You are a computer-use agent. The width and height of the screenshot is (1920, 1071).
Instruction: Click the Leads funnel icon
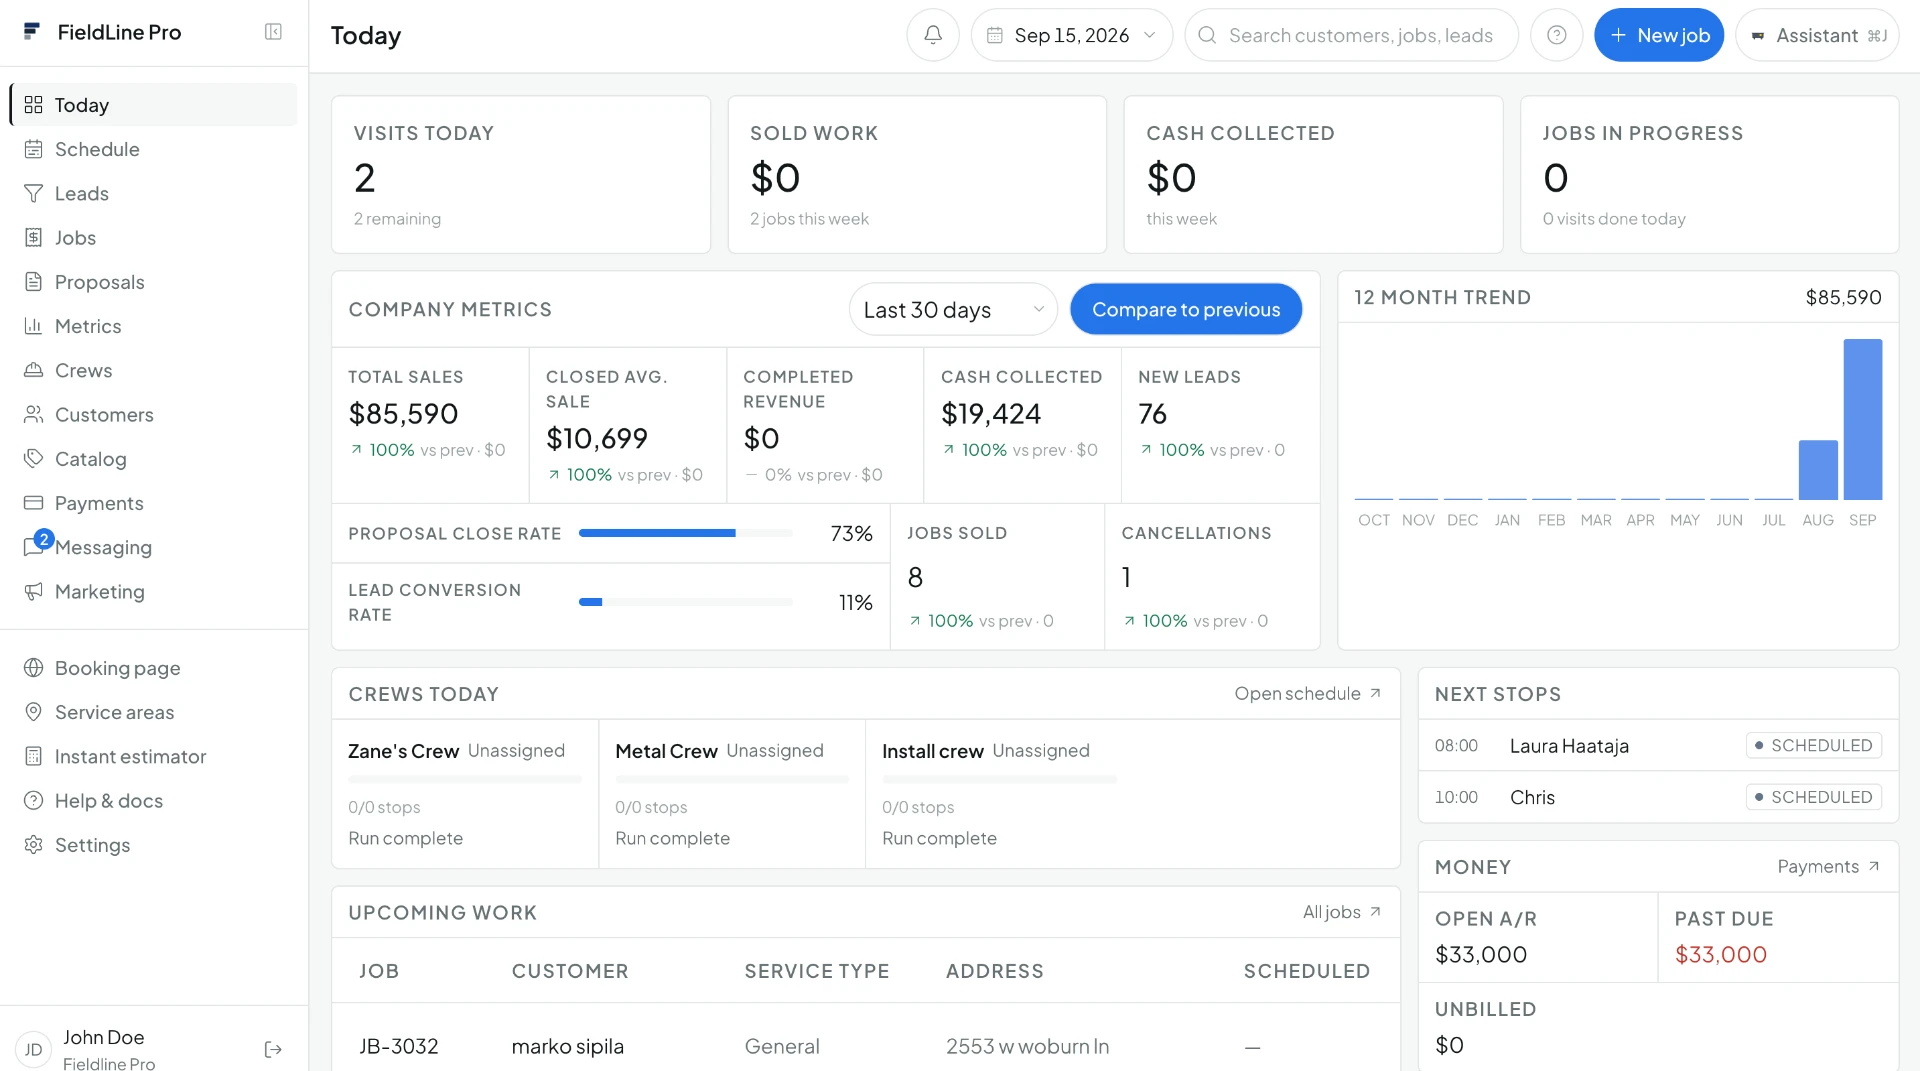(33, 193)
